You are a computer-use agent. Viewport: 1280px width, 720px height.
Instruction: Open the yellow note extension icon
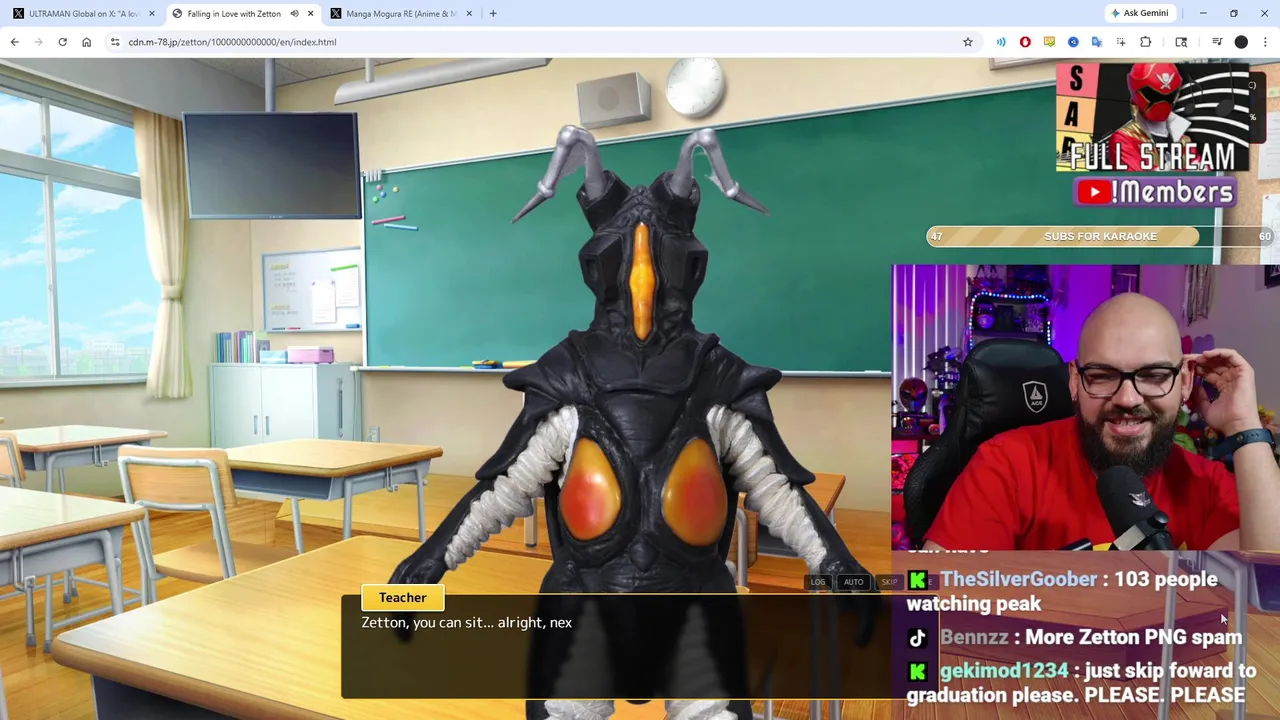[1049, 42]
